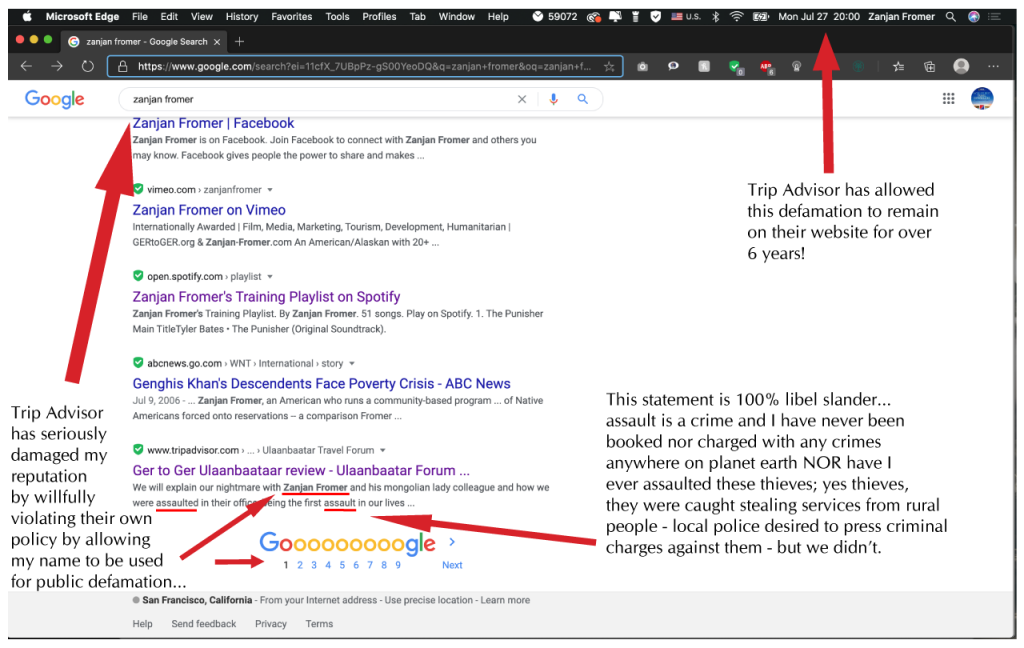Open macOS Spotlight search icon
Viewport: 1024px width, 648px height.
[951, 16]
